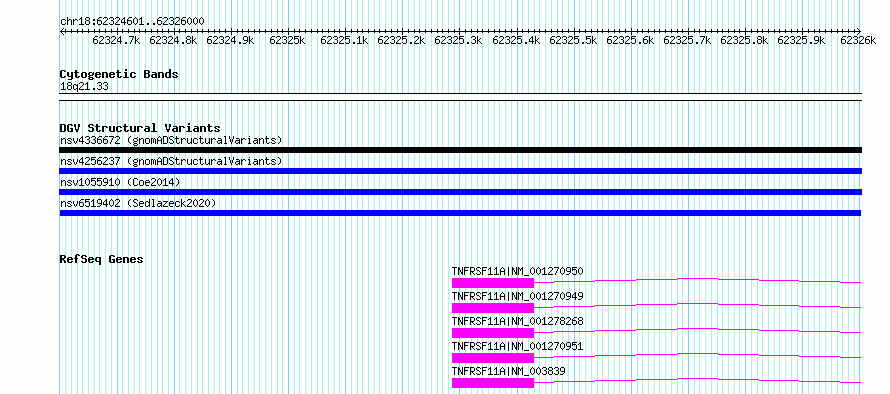
Task: Click the 62325k ruler tick label
Action: tap(287, 40)
